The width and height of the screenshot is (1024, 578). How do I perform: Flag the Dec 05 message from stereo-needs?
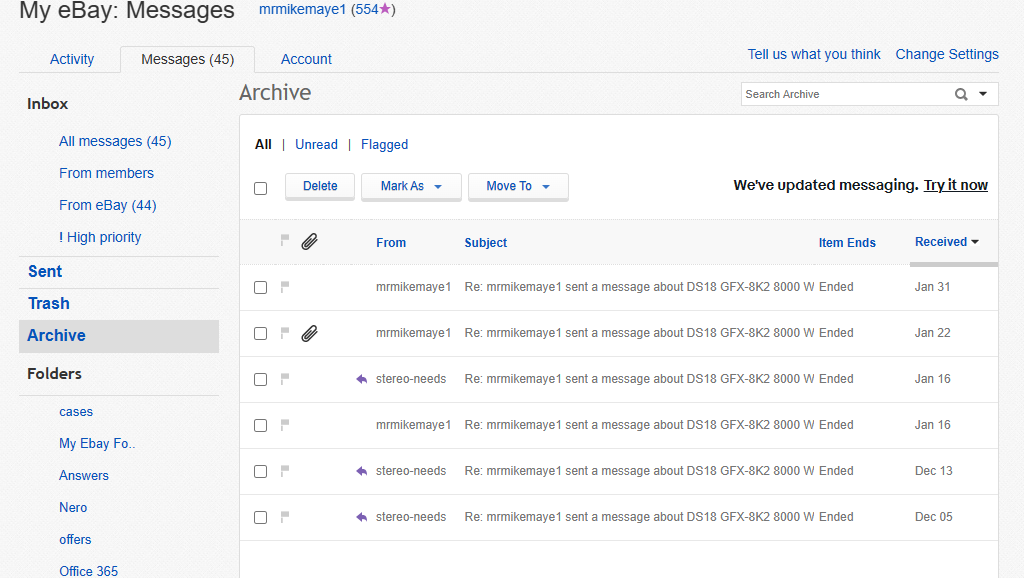[x=285, y=517]
